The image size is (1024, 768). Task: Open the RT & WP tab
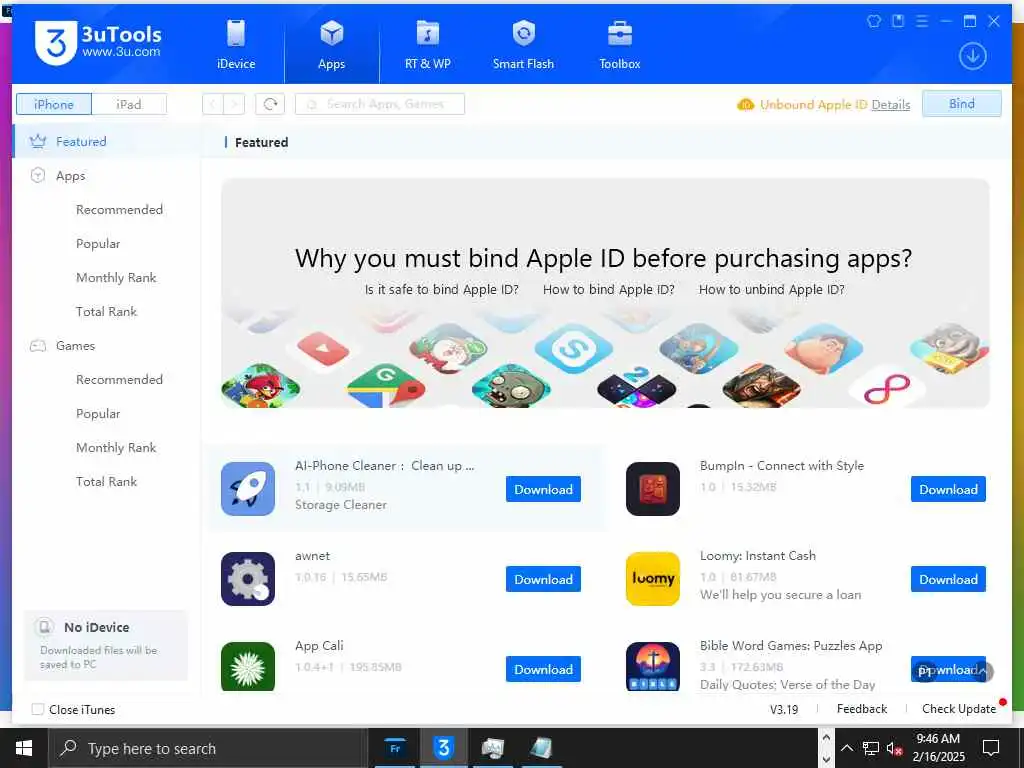click(428, 44)
